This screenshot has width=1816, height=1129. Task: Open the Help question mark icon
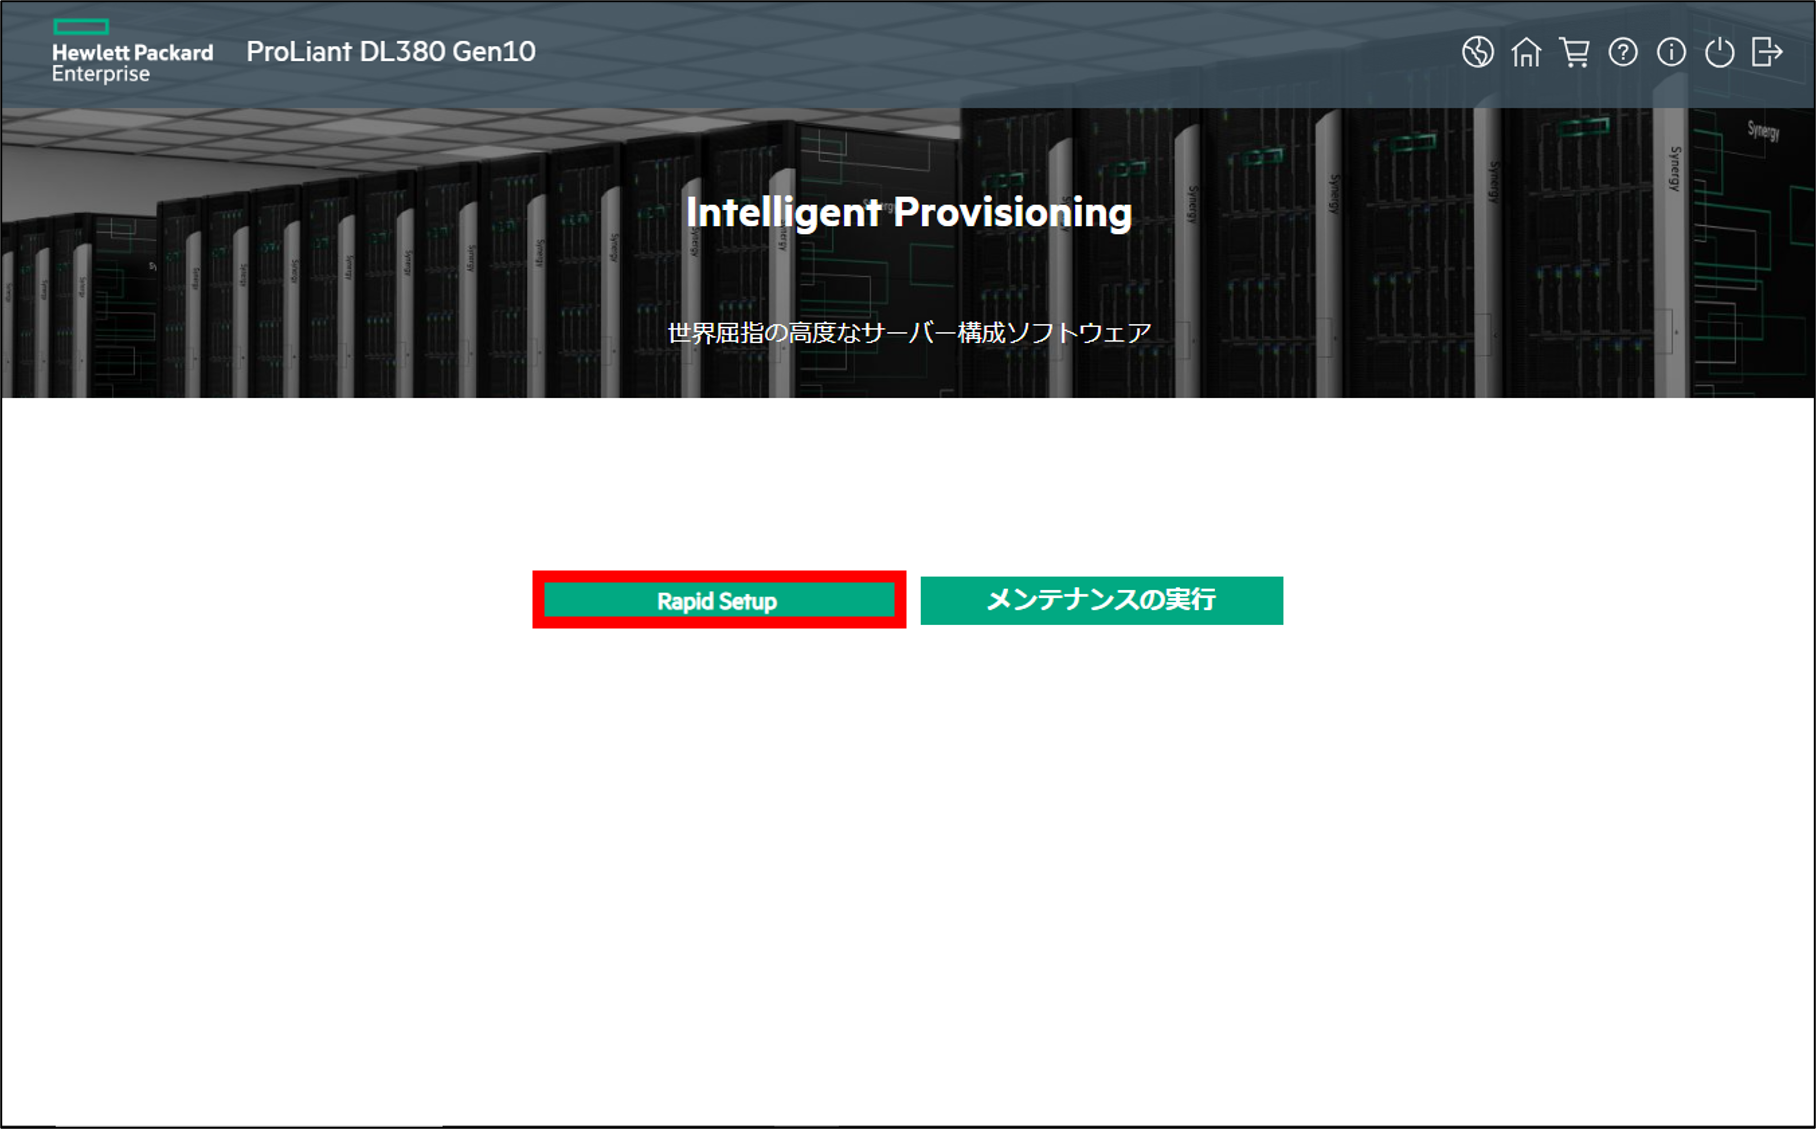point(1623,52)
